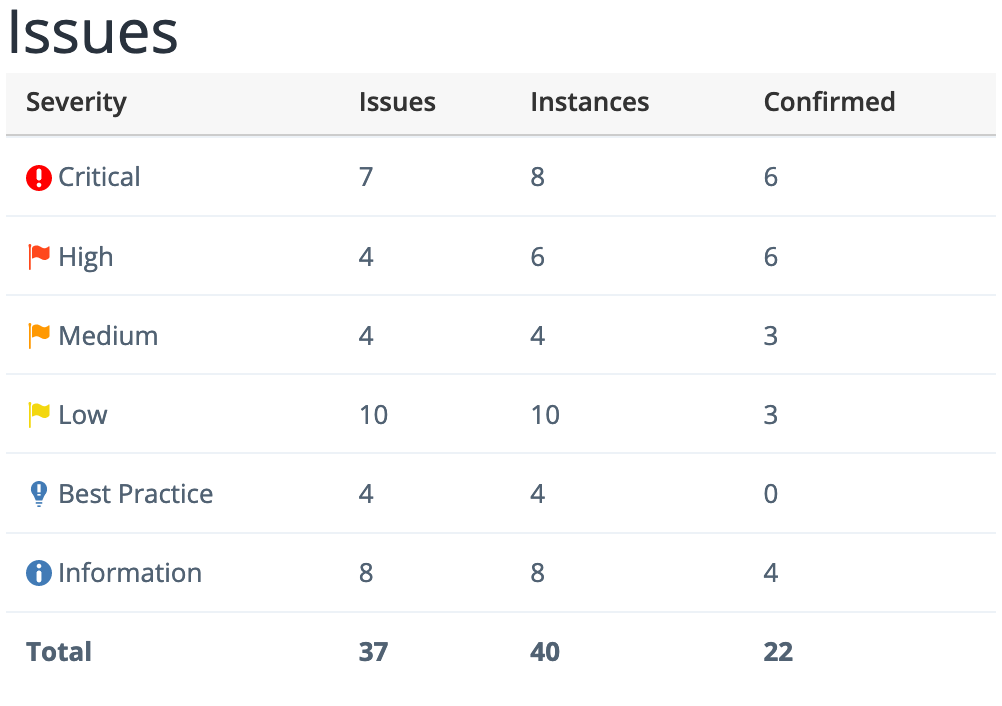The height and width of the screenshot is (706, 1002).
Task: Click the Issues column header
Action: point(397,102)
